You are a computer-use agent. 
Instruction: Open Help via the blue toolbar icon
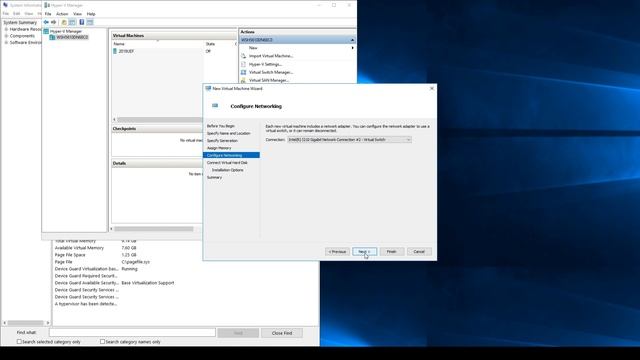(x=82, y=22)
